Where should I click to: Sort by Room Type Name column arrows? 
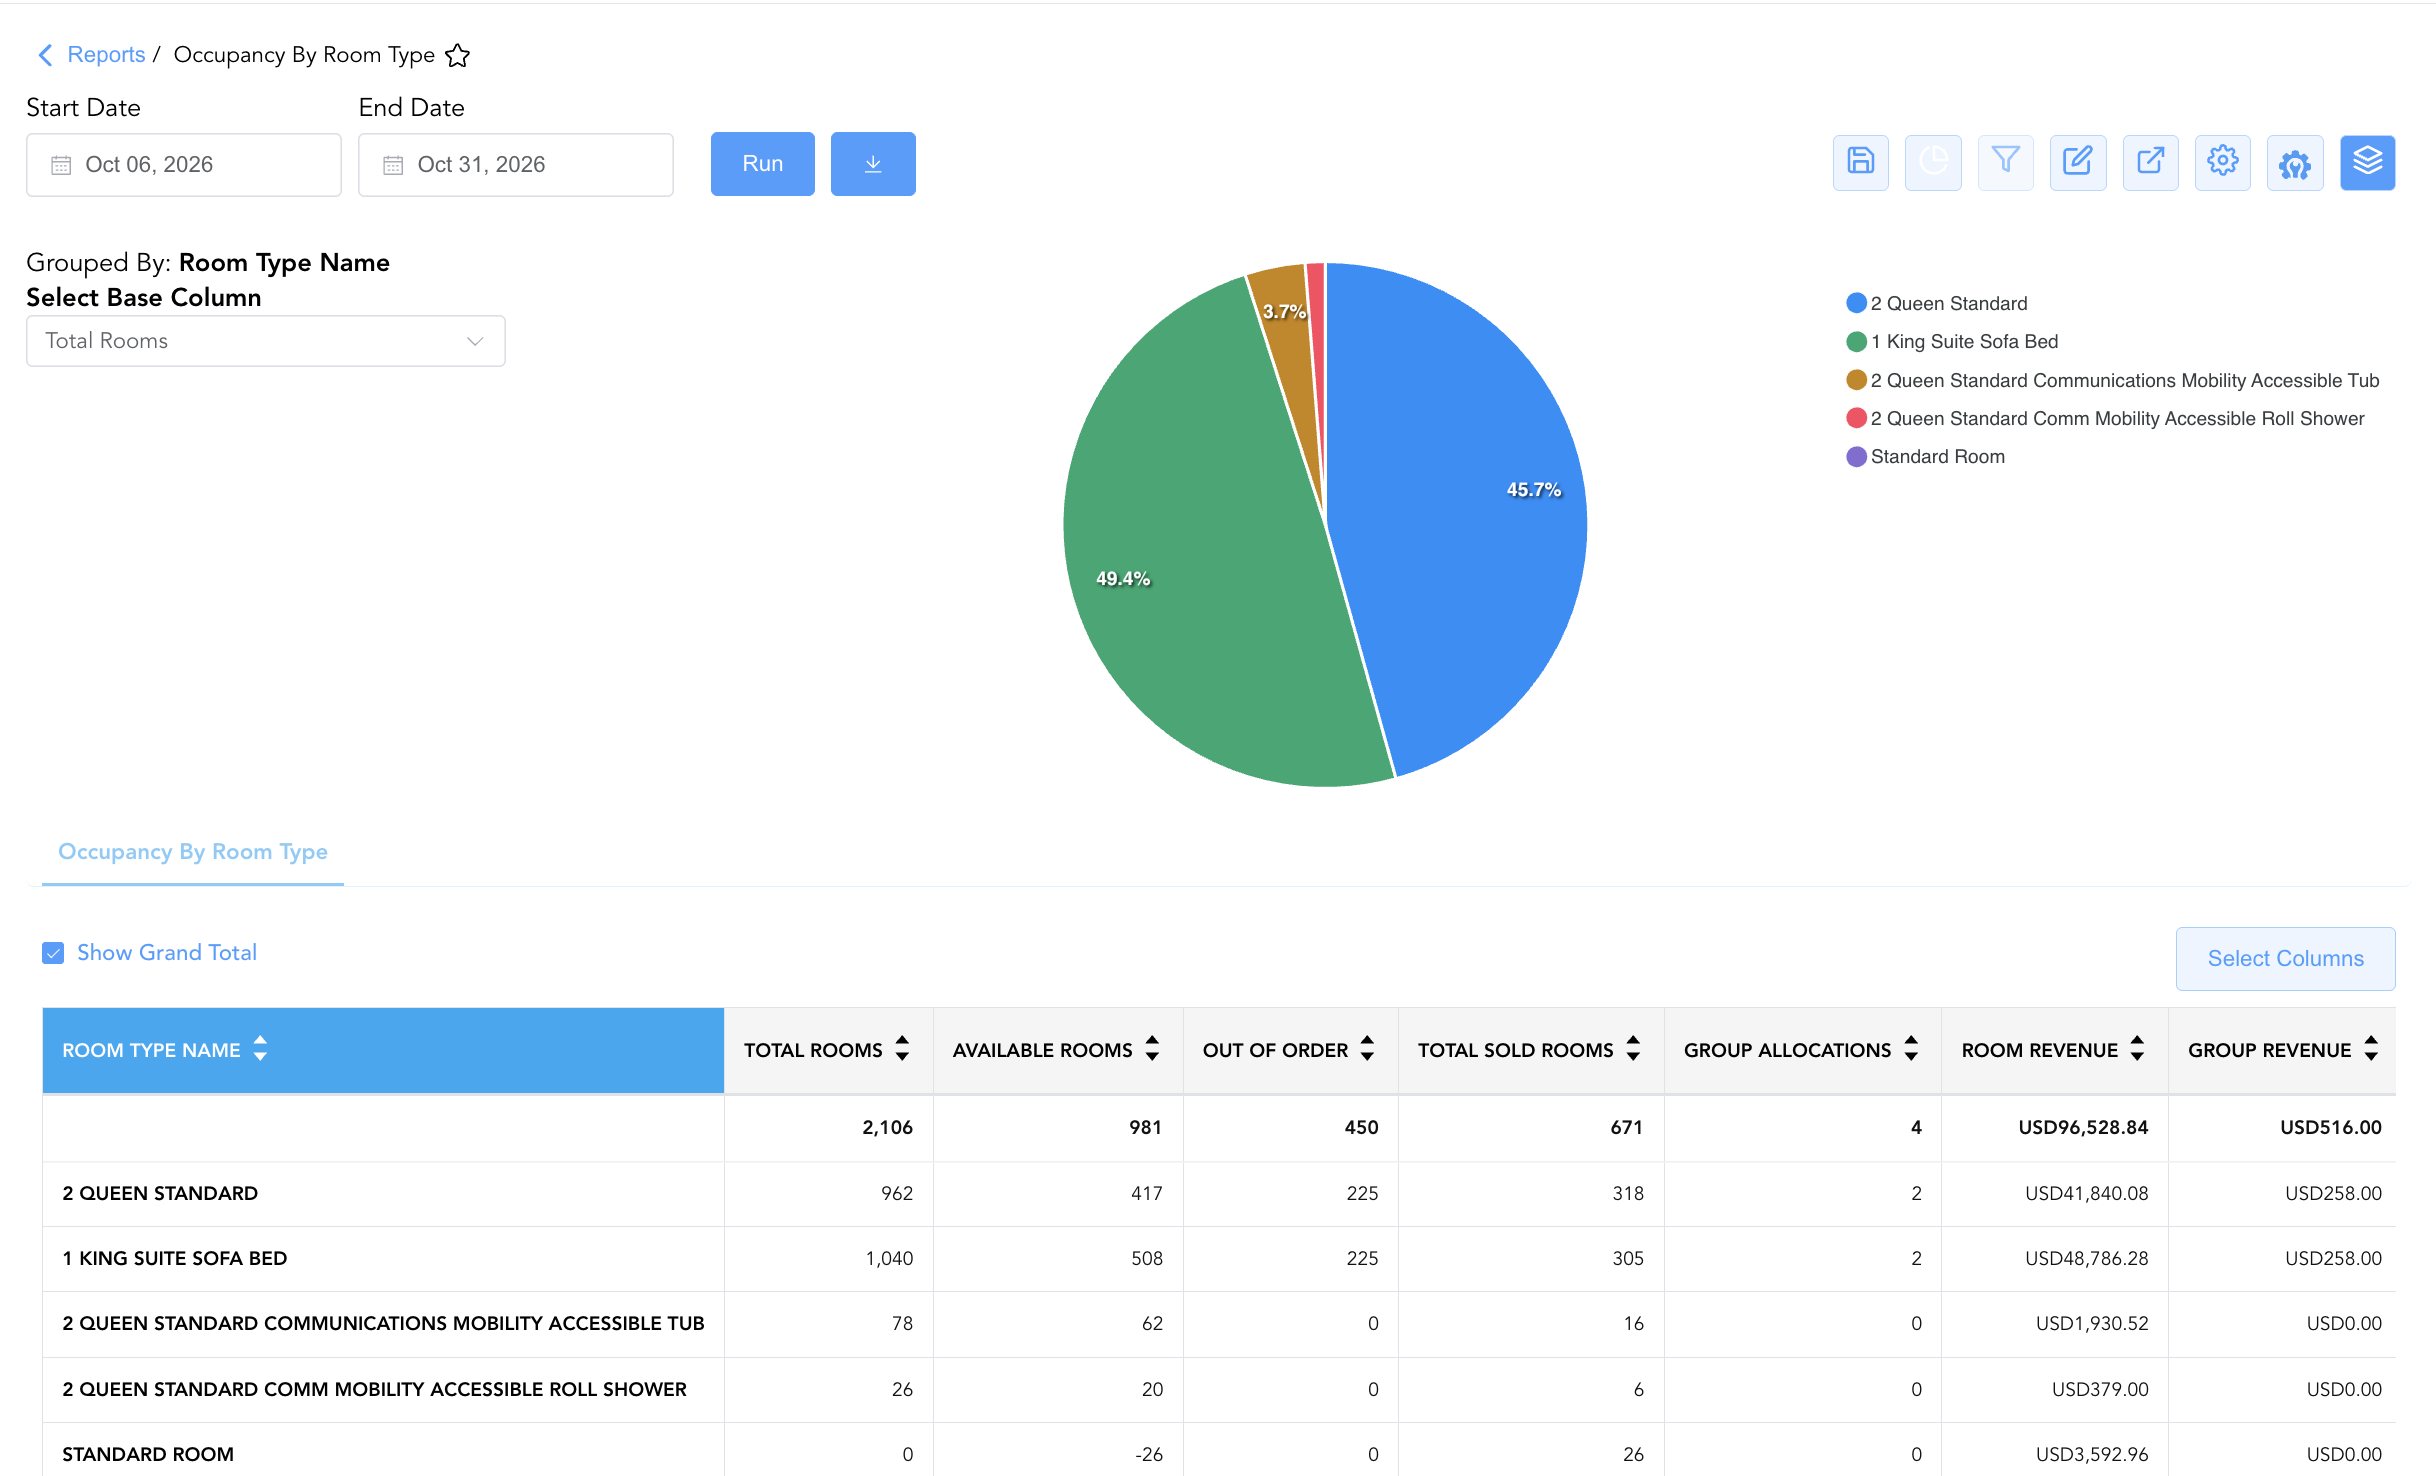[260, 1049]
